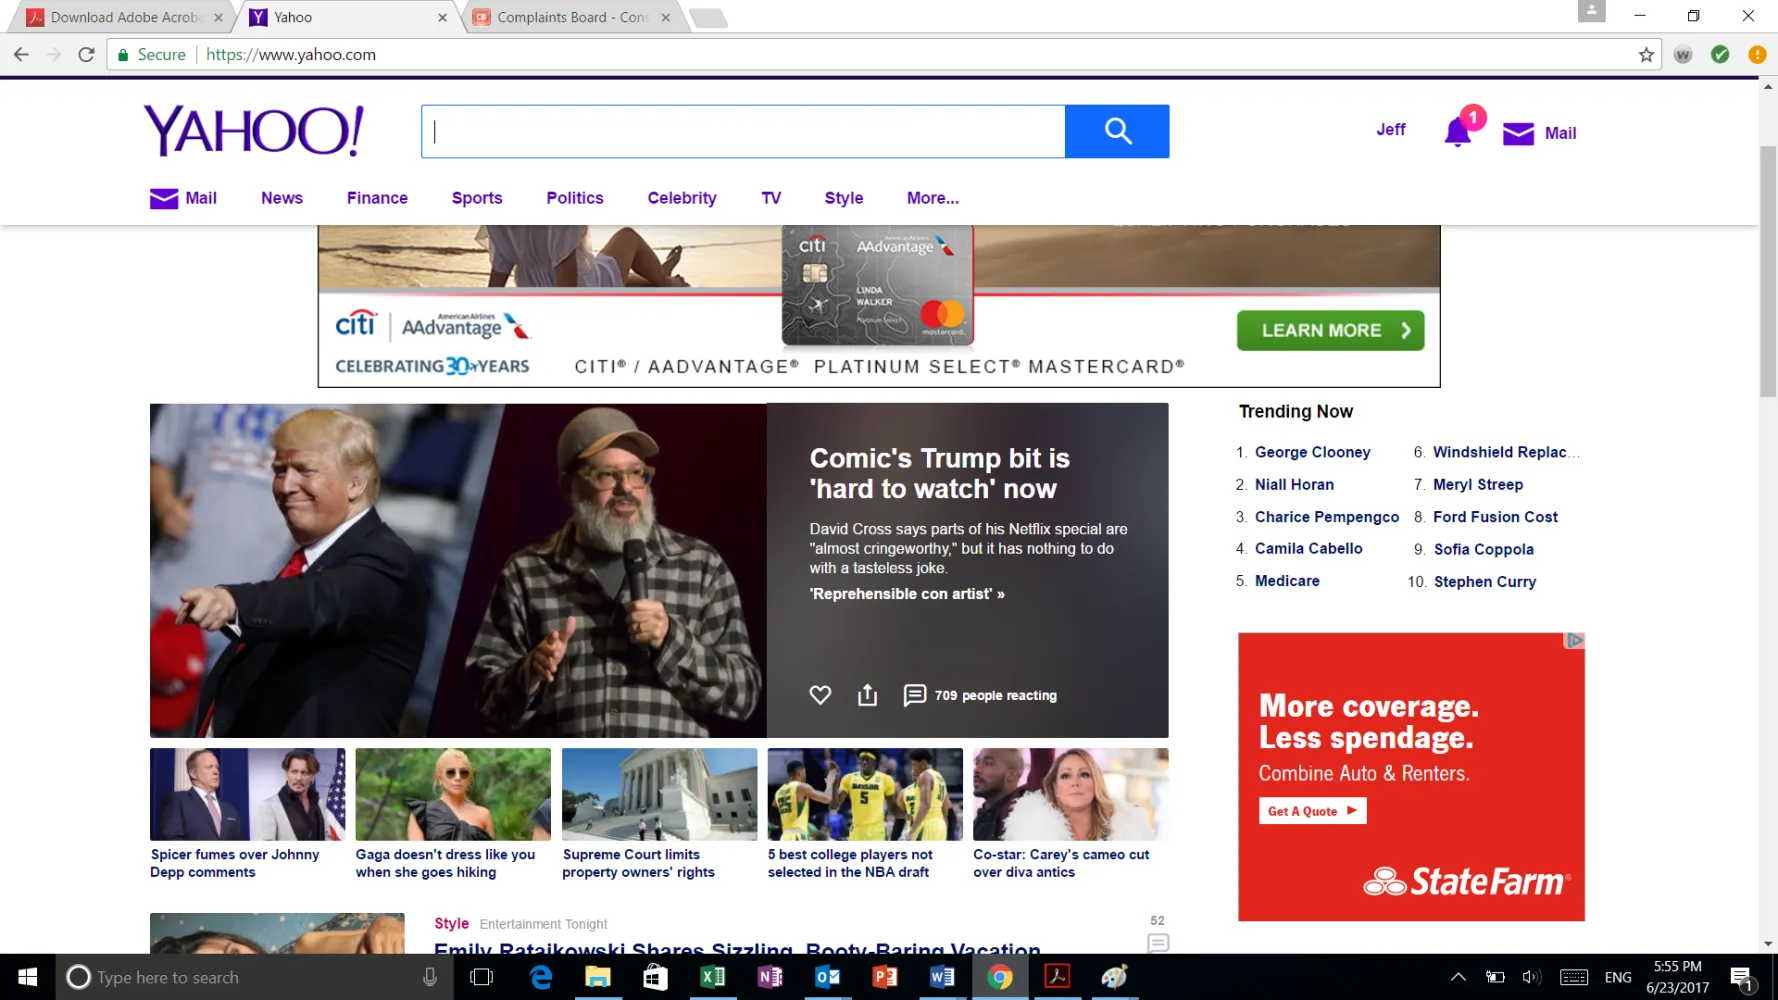The image size is (1778, 1000).
Task: Show hidden system tray icons
Action: (1458, 977)
